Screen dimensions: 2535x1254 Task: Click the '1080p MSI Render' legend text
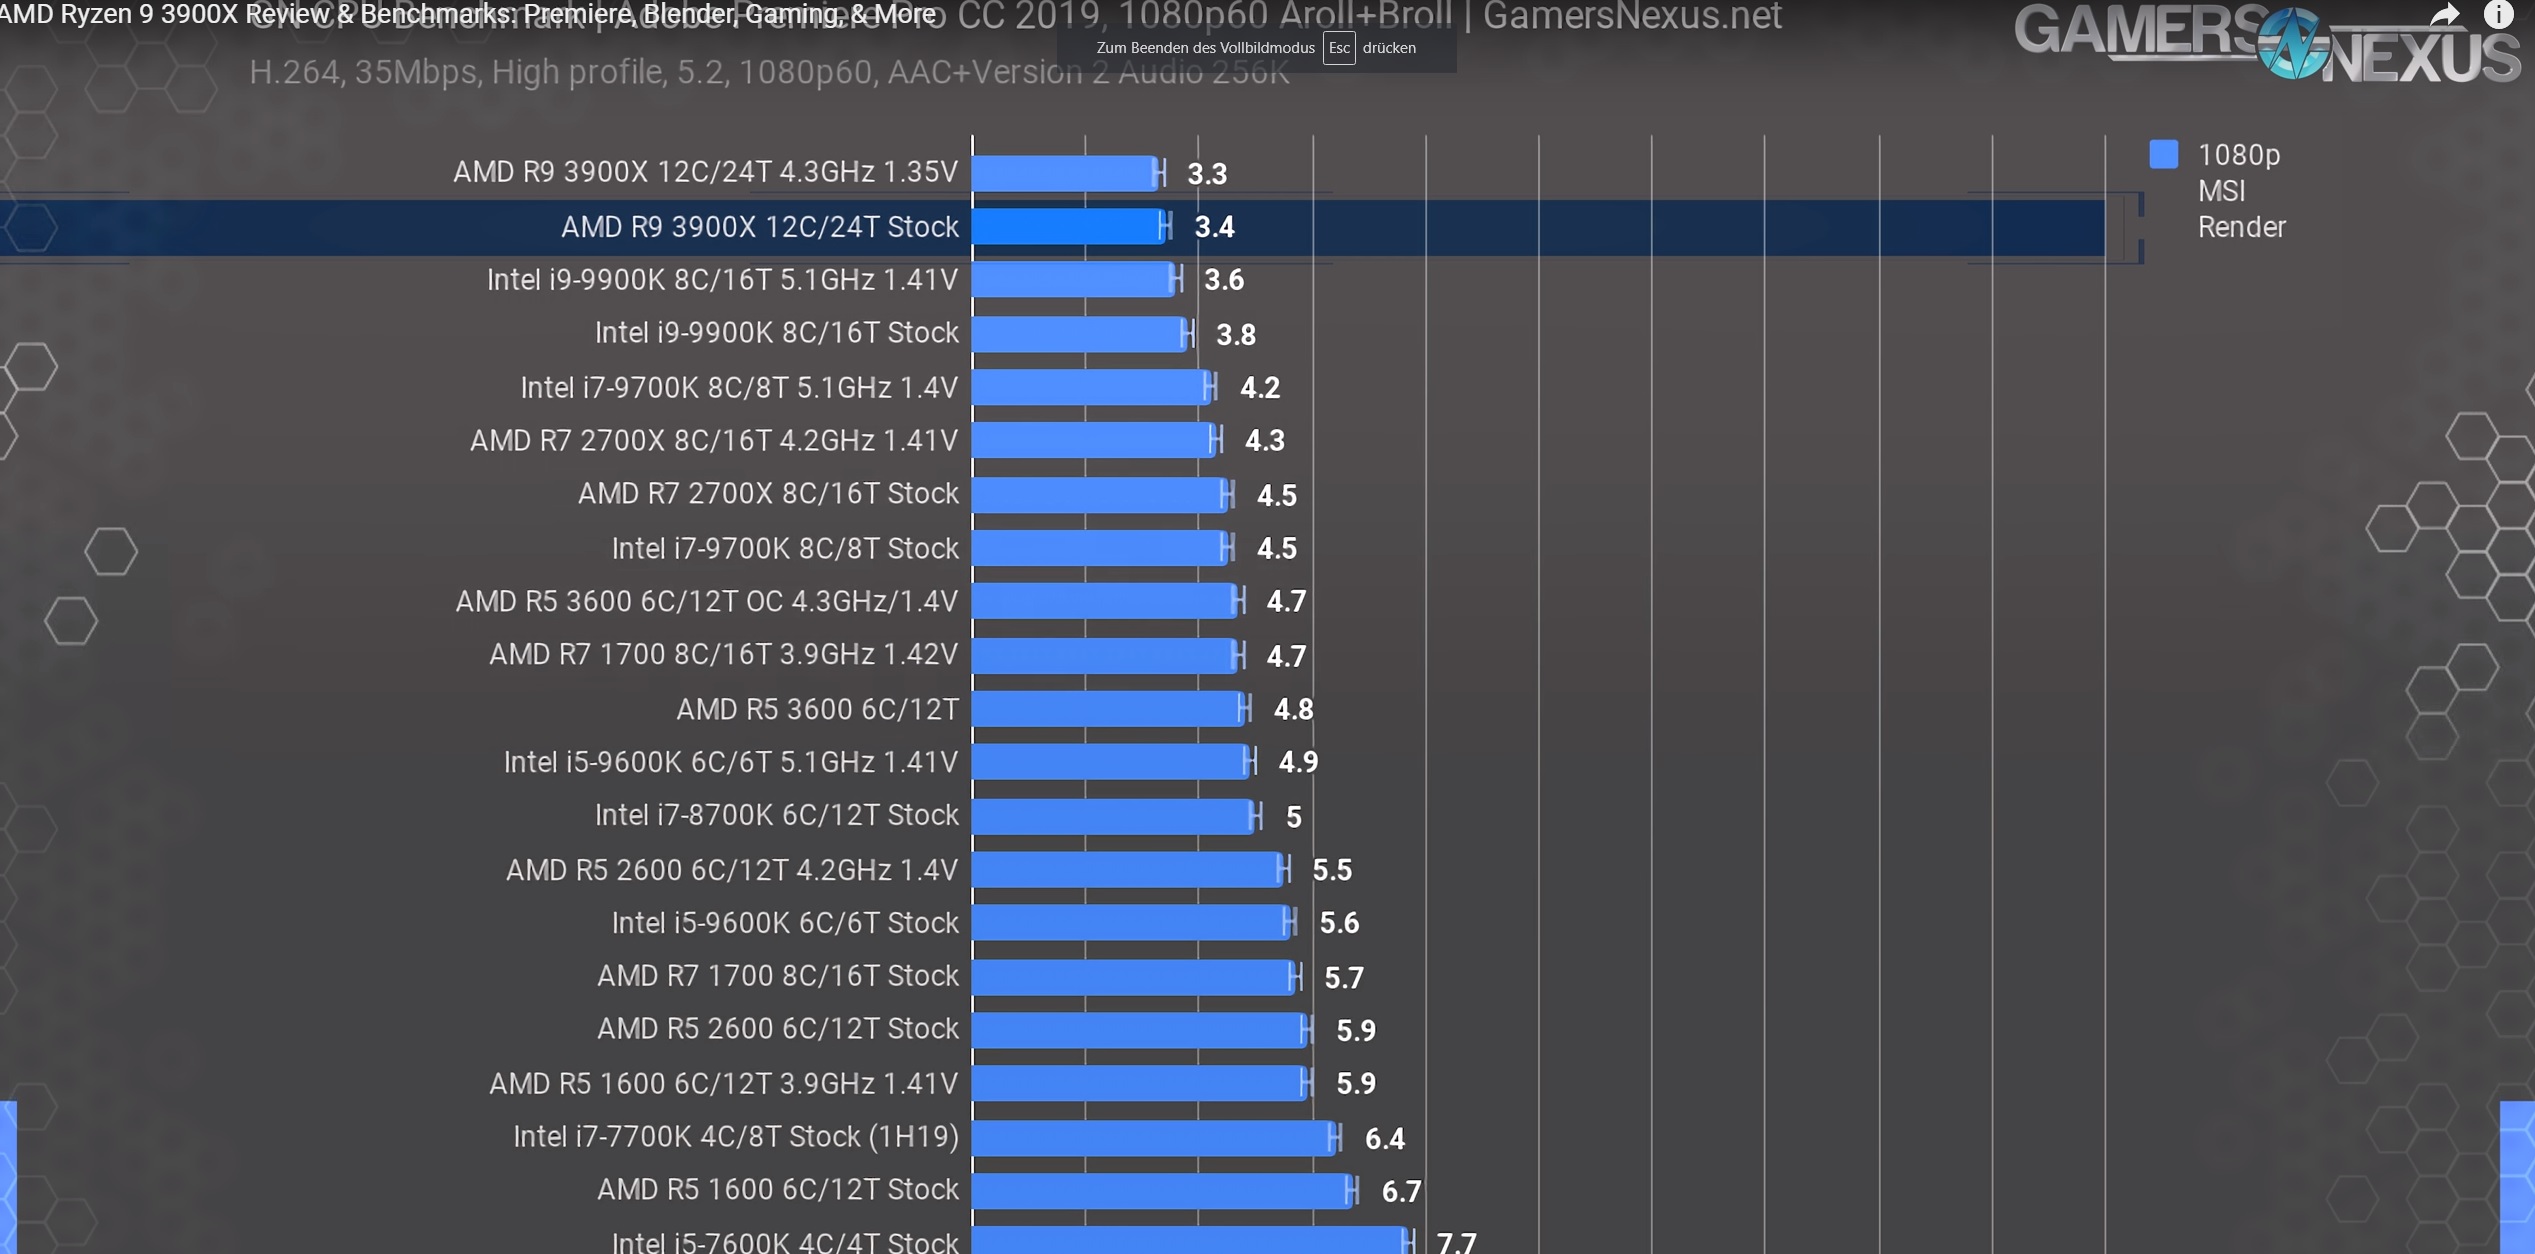point(2240,191)
